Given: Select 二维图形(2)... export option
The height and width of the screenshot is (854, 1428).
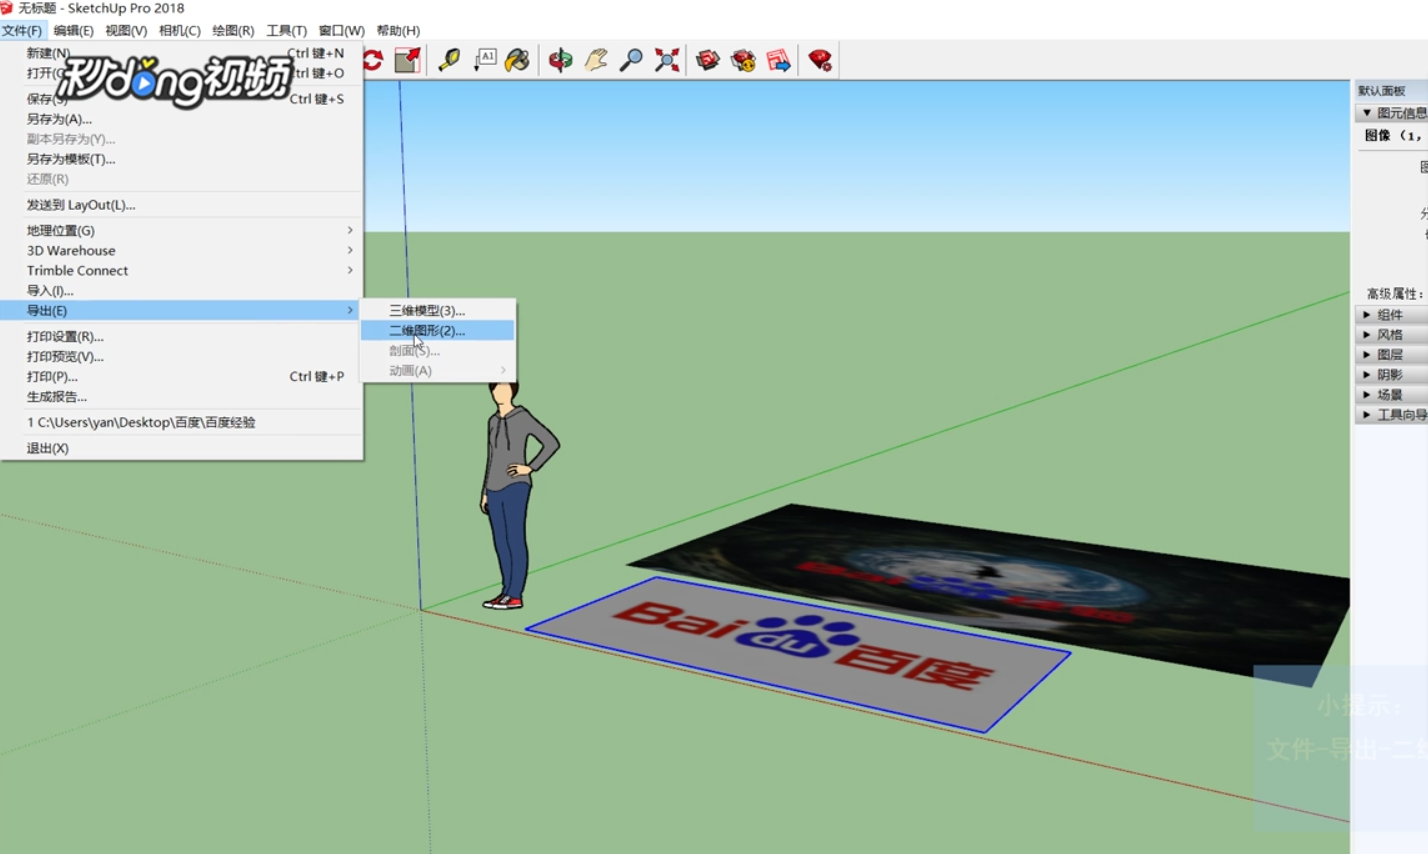Looking at the screenshot, I should coord(438,330).
